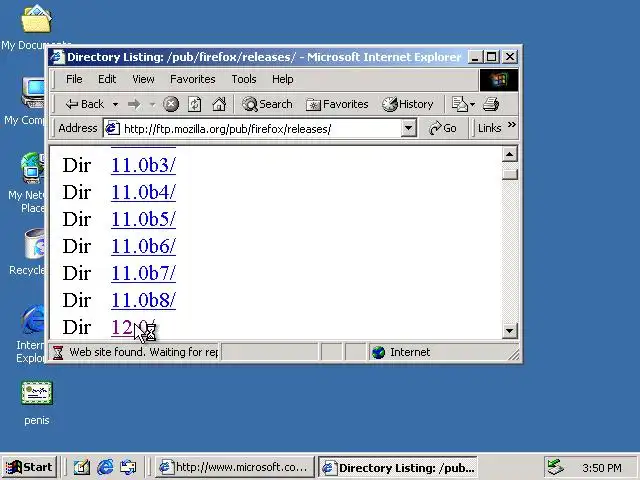Viewport: 640px width, 480px height.
Task: Select the Directory Listing taskbar button
Action: (x=398, y=467)
